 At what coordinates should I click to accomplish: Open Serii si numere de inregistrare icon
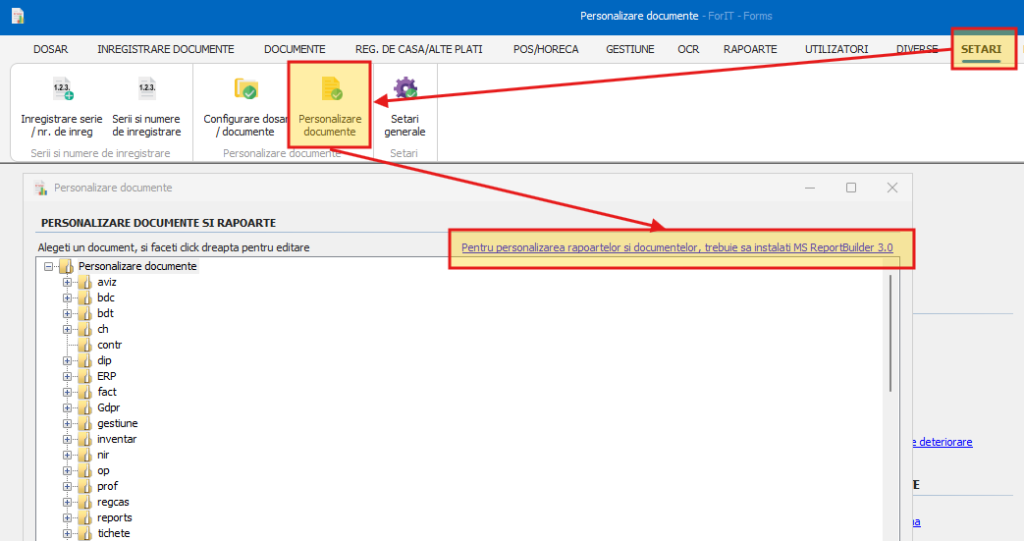pyautogui.click(x=146, y=90)
